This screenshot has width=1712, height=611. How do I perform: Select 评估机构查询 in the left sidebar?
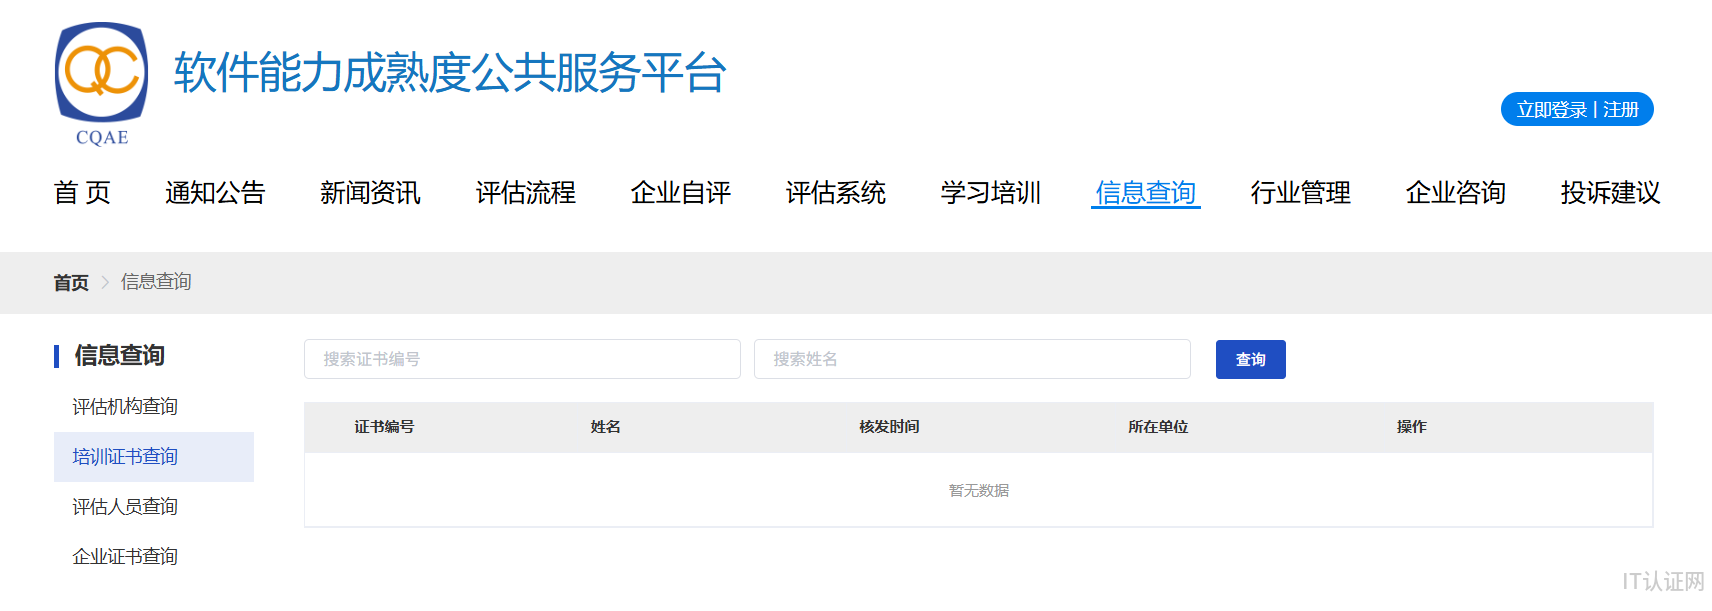pos(125,407)
